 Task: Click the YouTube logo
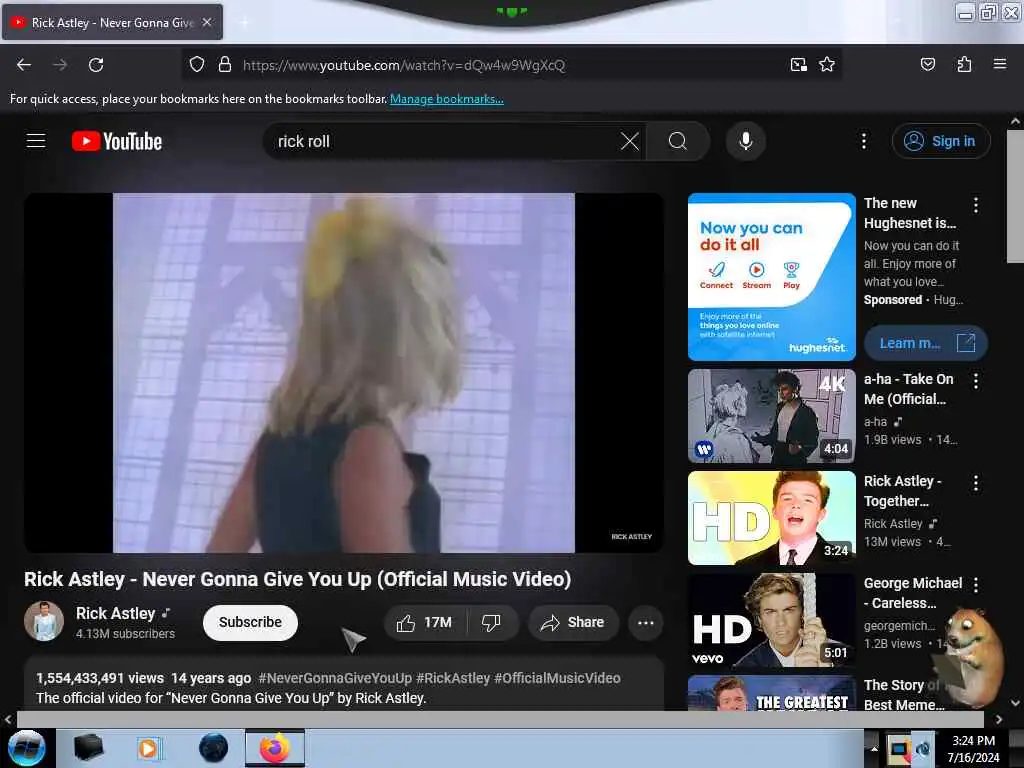(x=117, y=141)
